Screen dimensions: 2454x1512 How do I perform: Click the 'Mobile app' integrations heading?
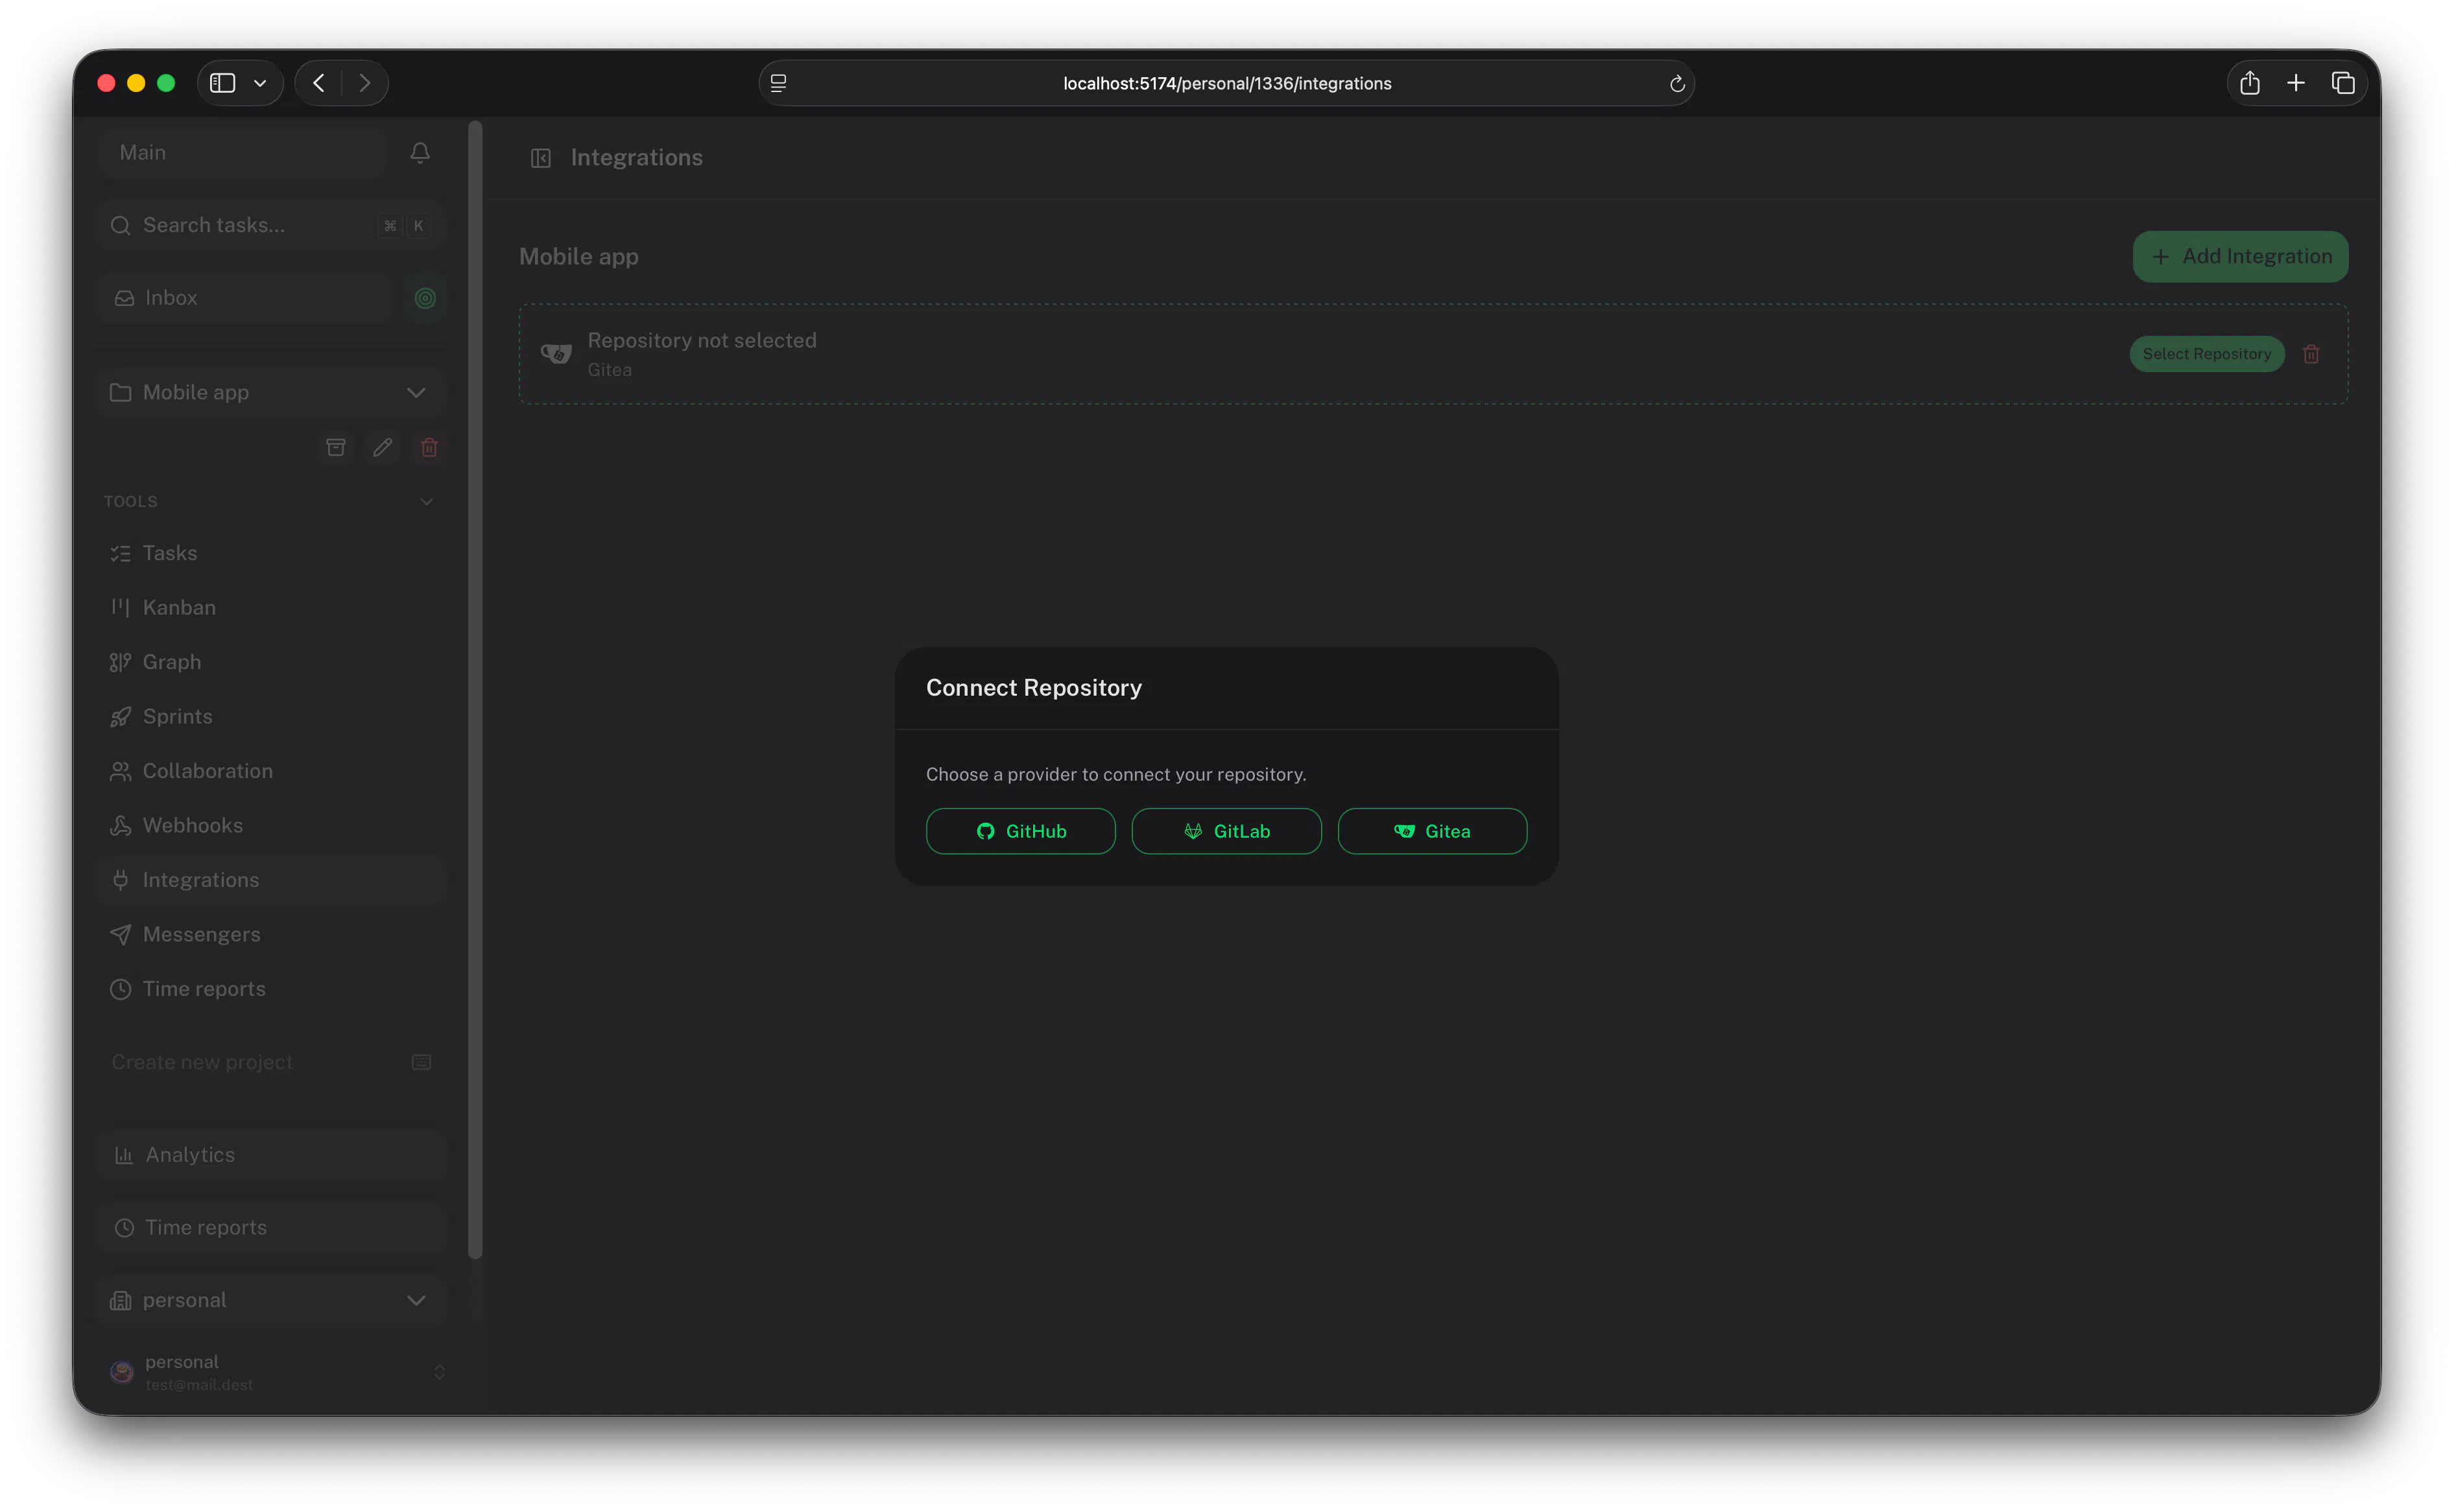[x=579, y=257]
